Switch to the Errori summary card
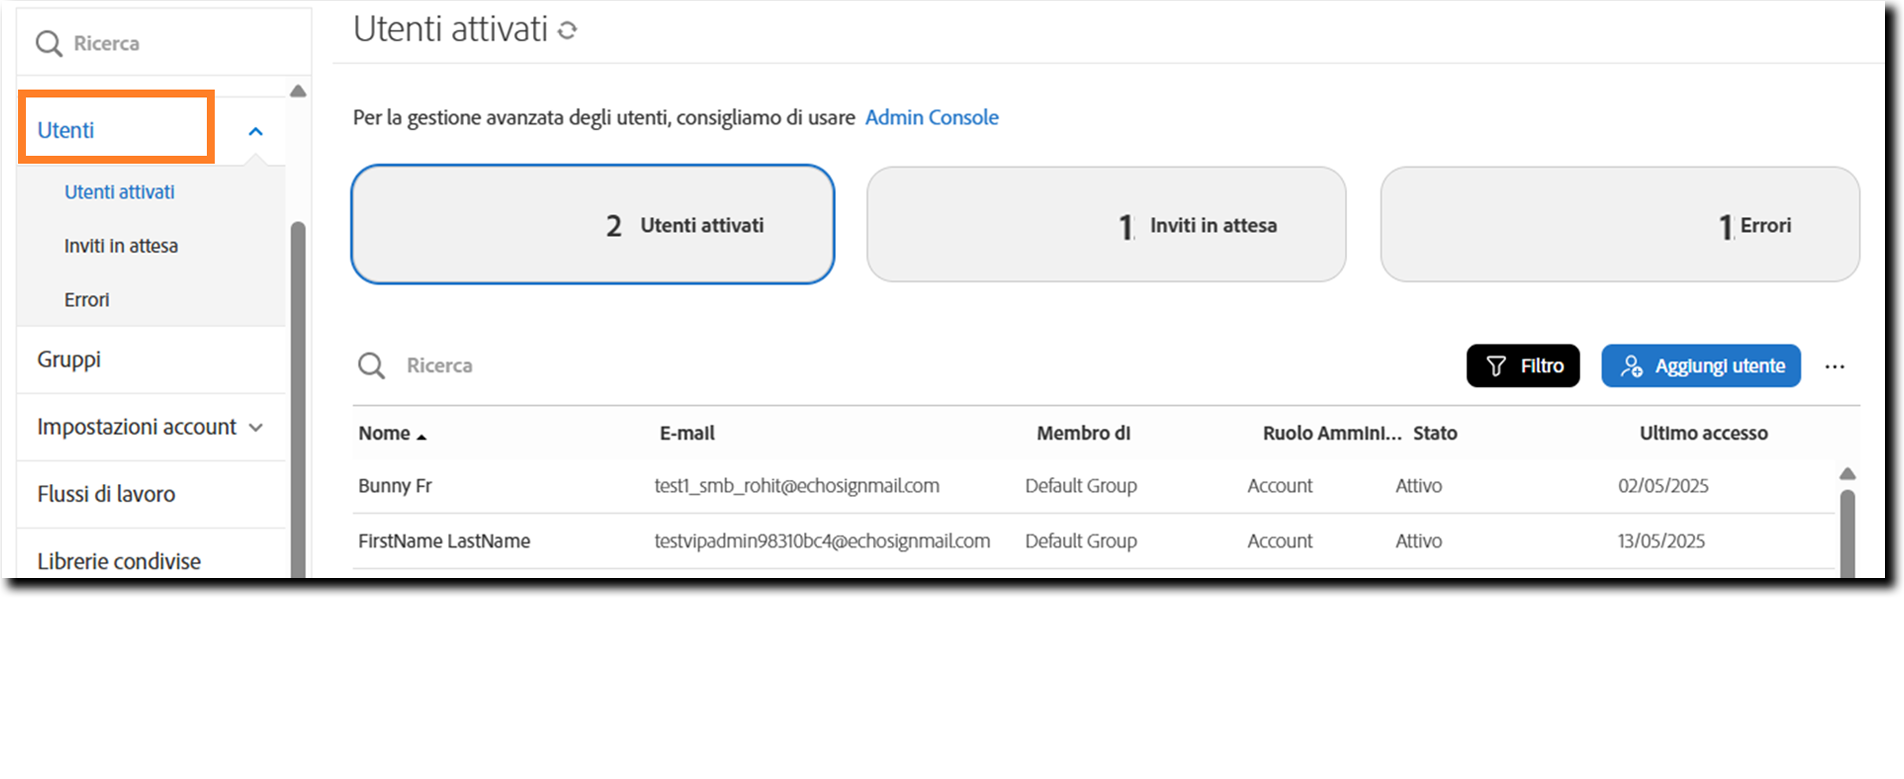 1619,225
